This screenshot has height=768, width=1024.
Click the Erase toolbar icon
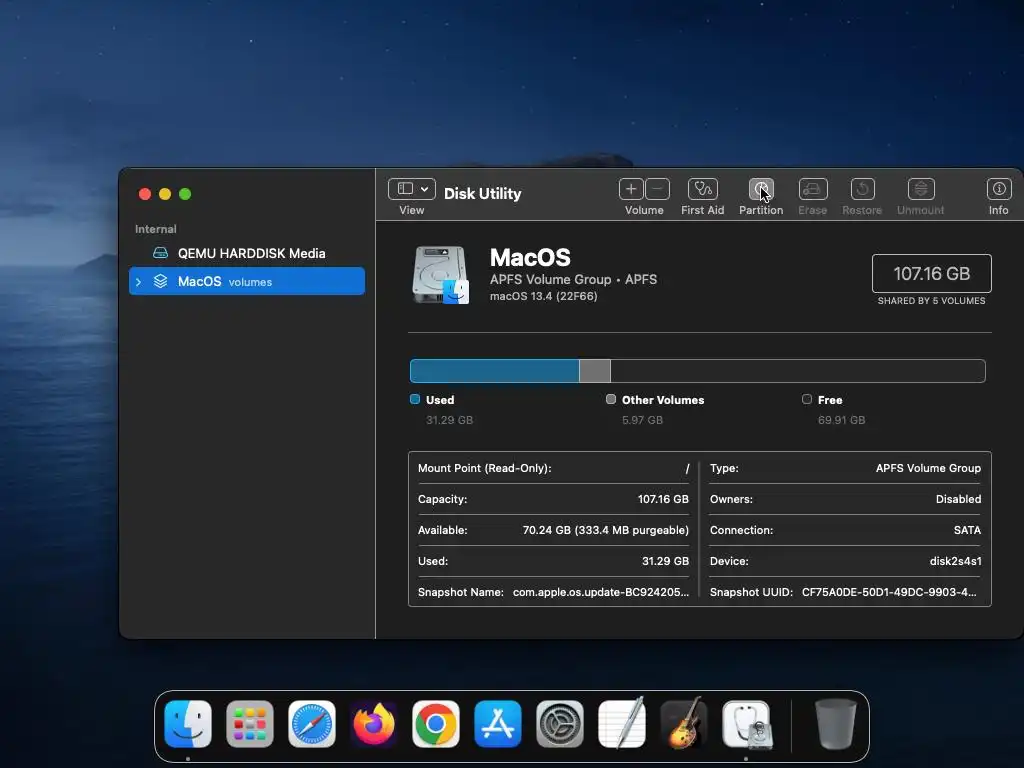tap(812, 189)
